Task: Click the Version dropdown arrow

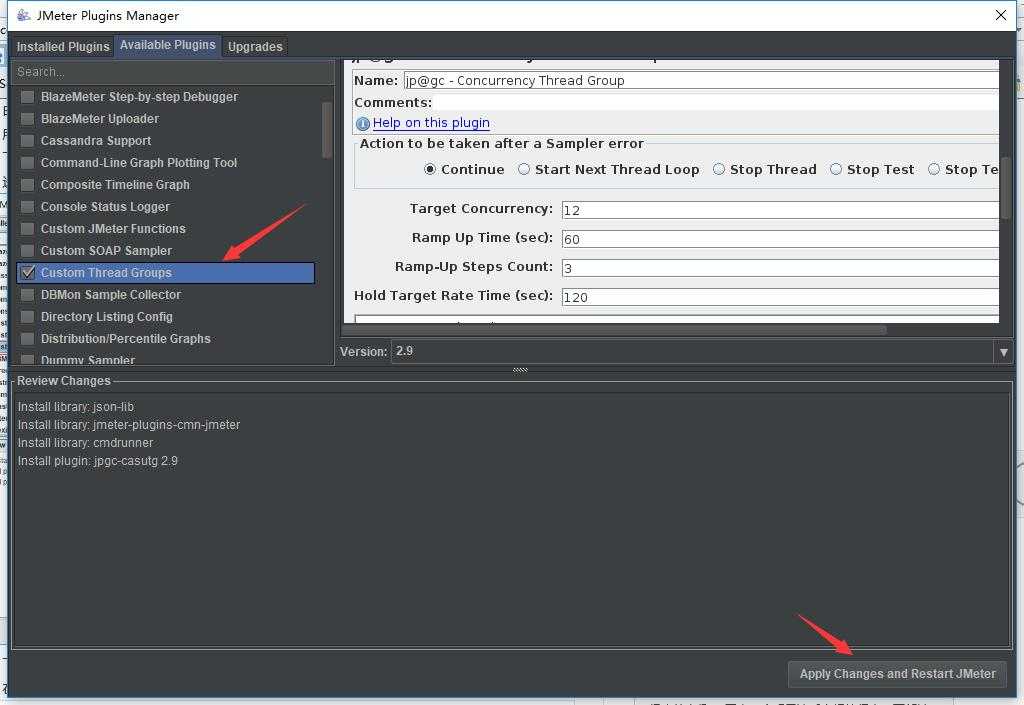Action: click(1003, 352)
